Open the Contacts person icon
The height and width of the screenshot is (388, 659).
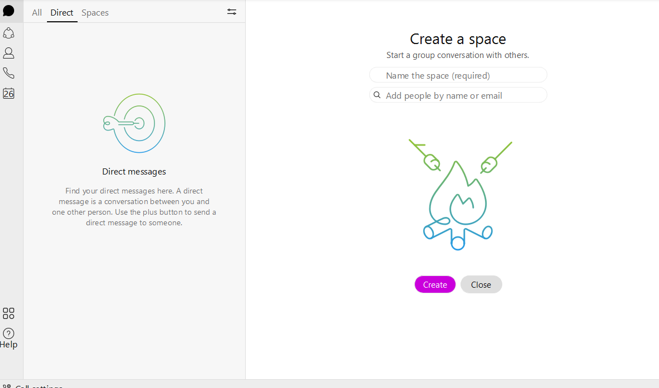point(8,53)
